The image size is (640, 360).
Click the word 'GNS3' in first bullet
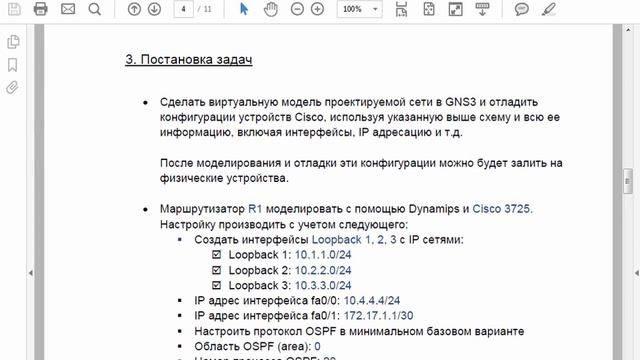pos(460,102)
